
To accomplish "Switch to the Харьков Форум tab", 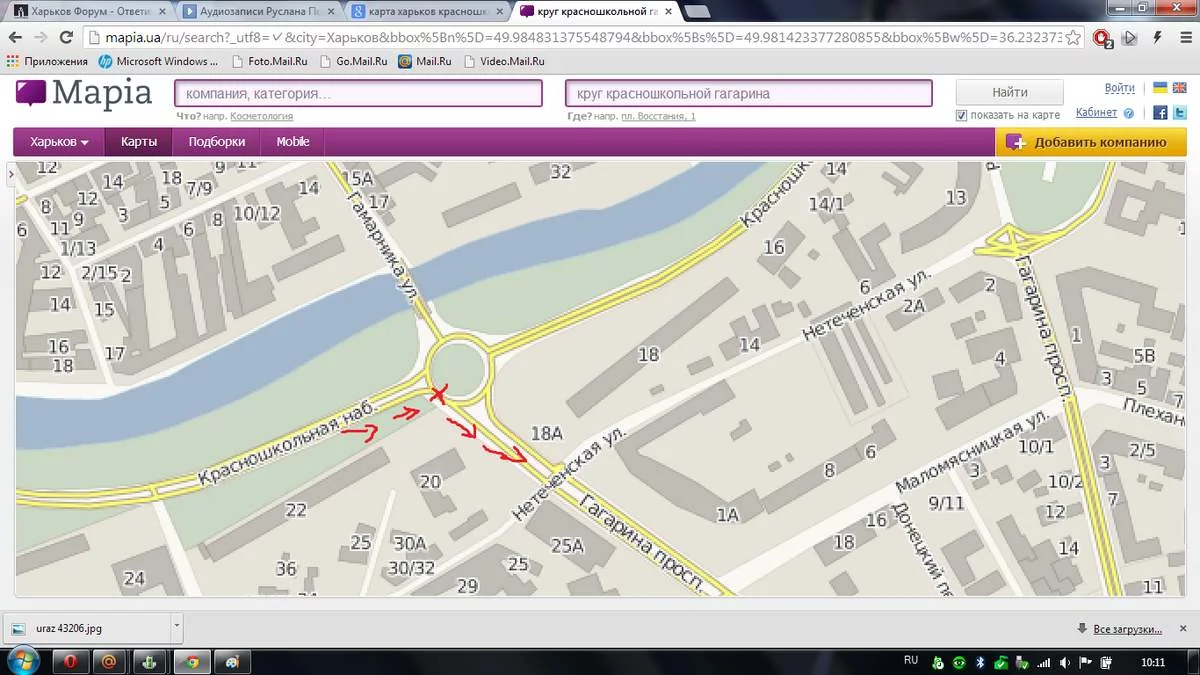I will (x=88, y=11).
